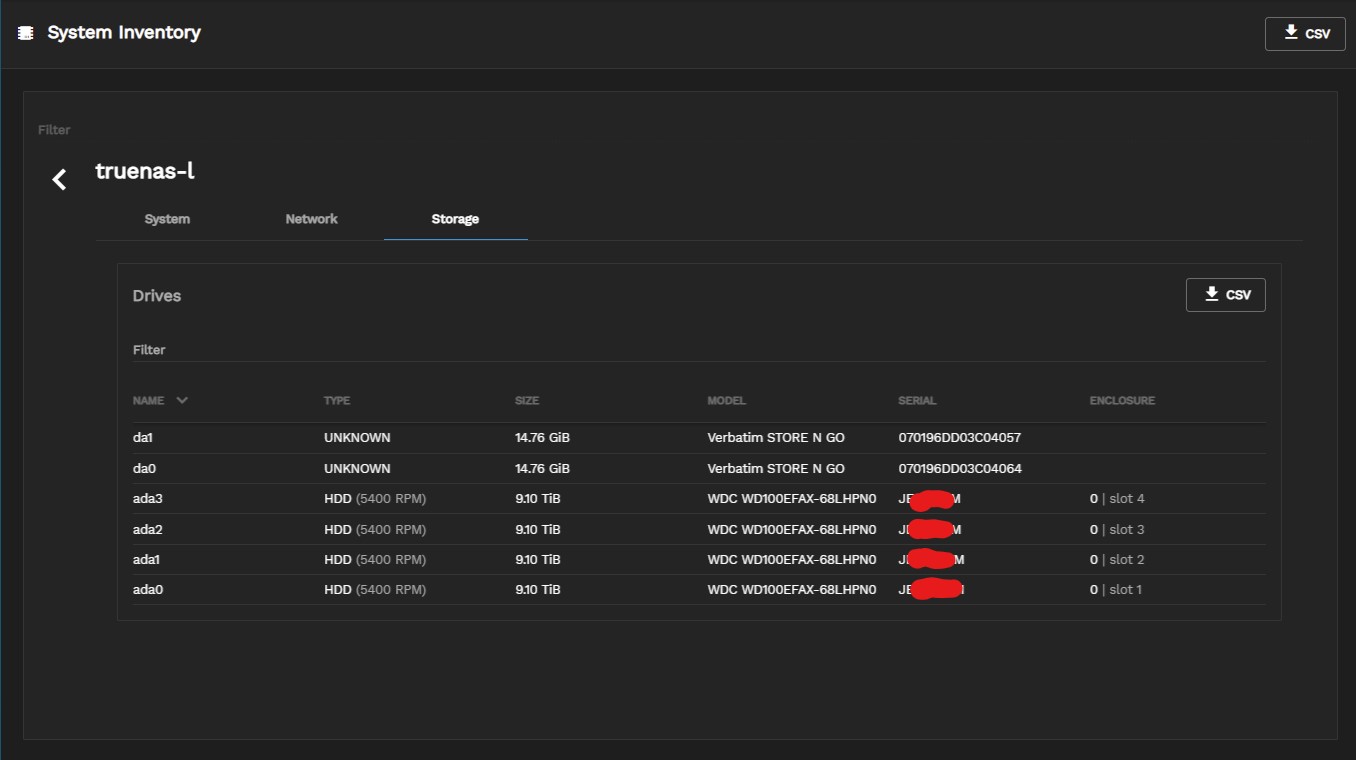The height and width of the screenshot is (760, 1356).
Task: Select drive name ada3
Action: click(x=148, y=499)
